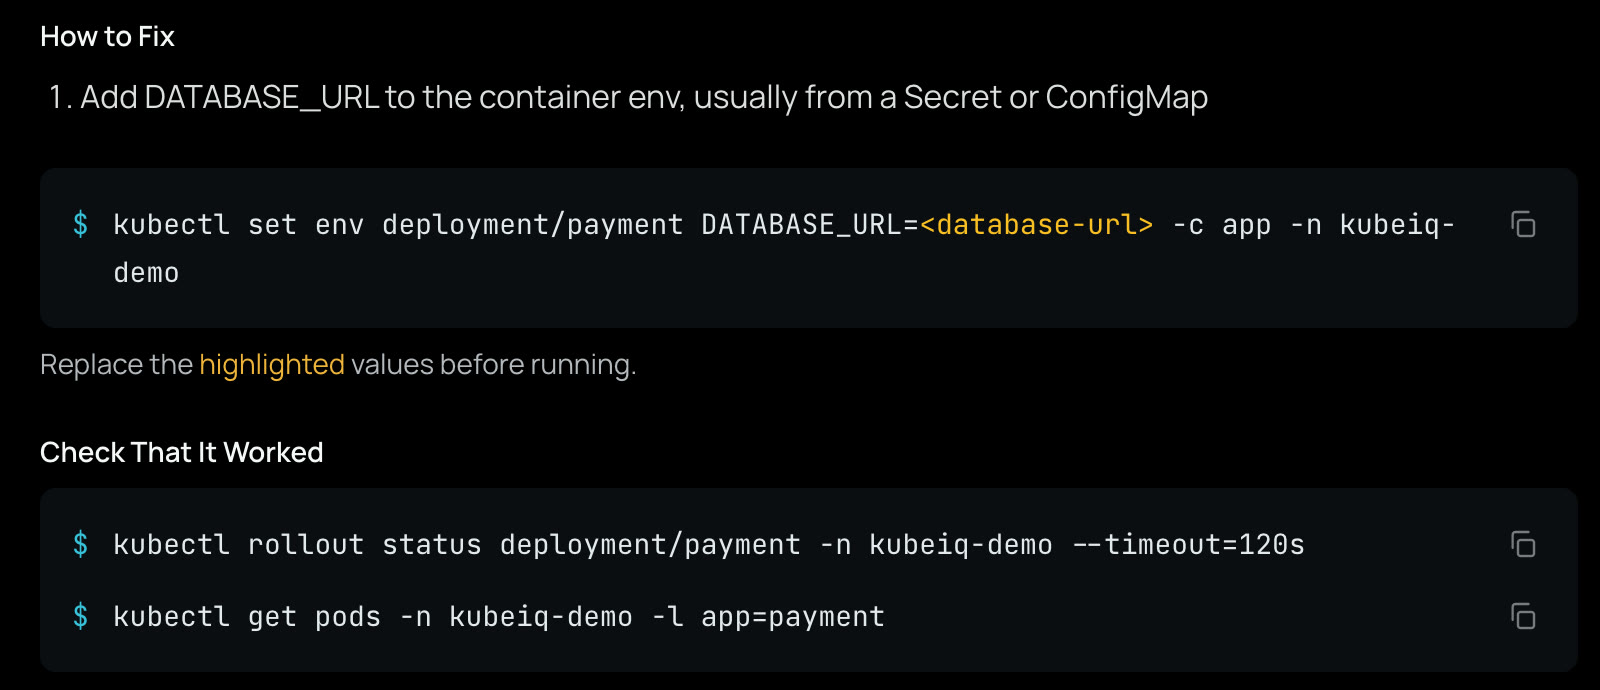This screenshot has height=690, width=1600.
Task: Click the highlighted <database-url> placeholder
Action: point(1036,225)
